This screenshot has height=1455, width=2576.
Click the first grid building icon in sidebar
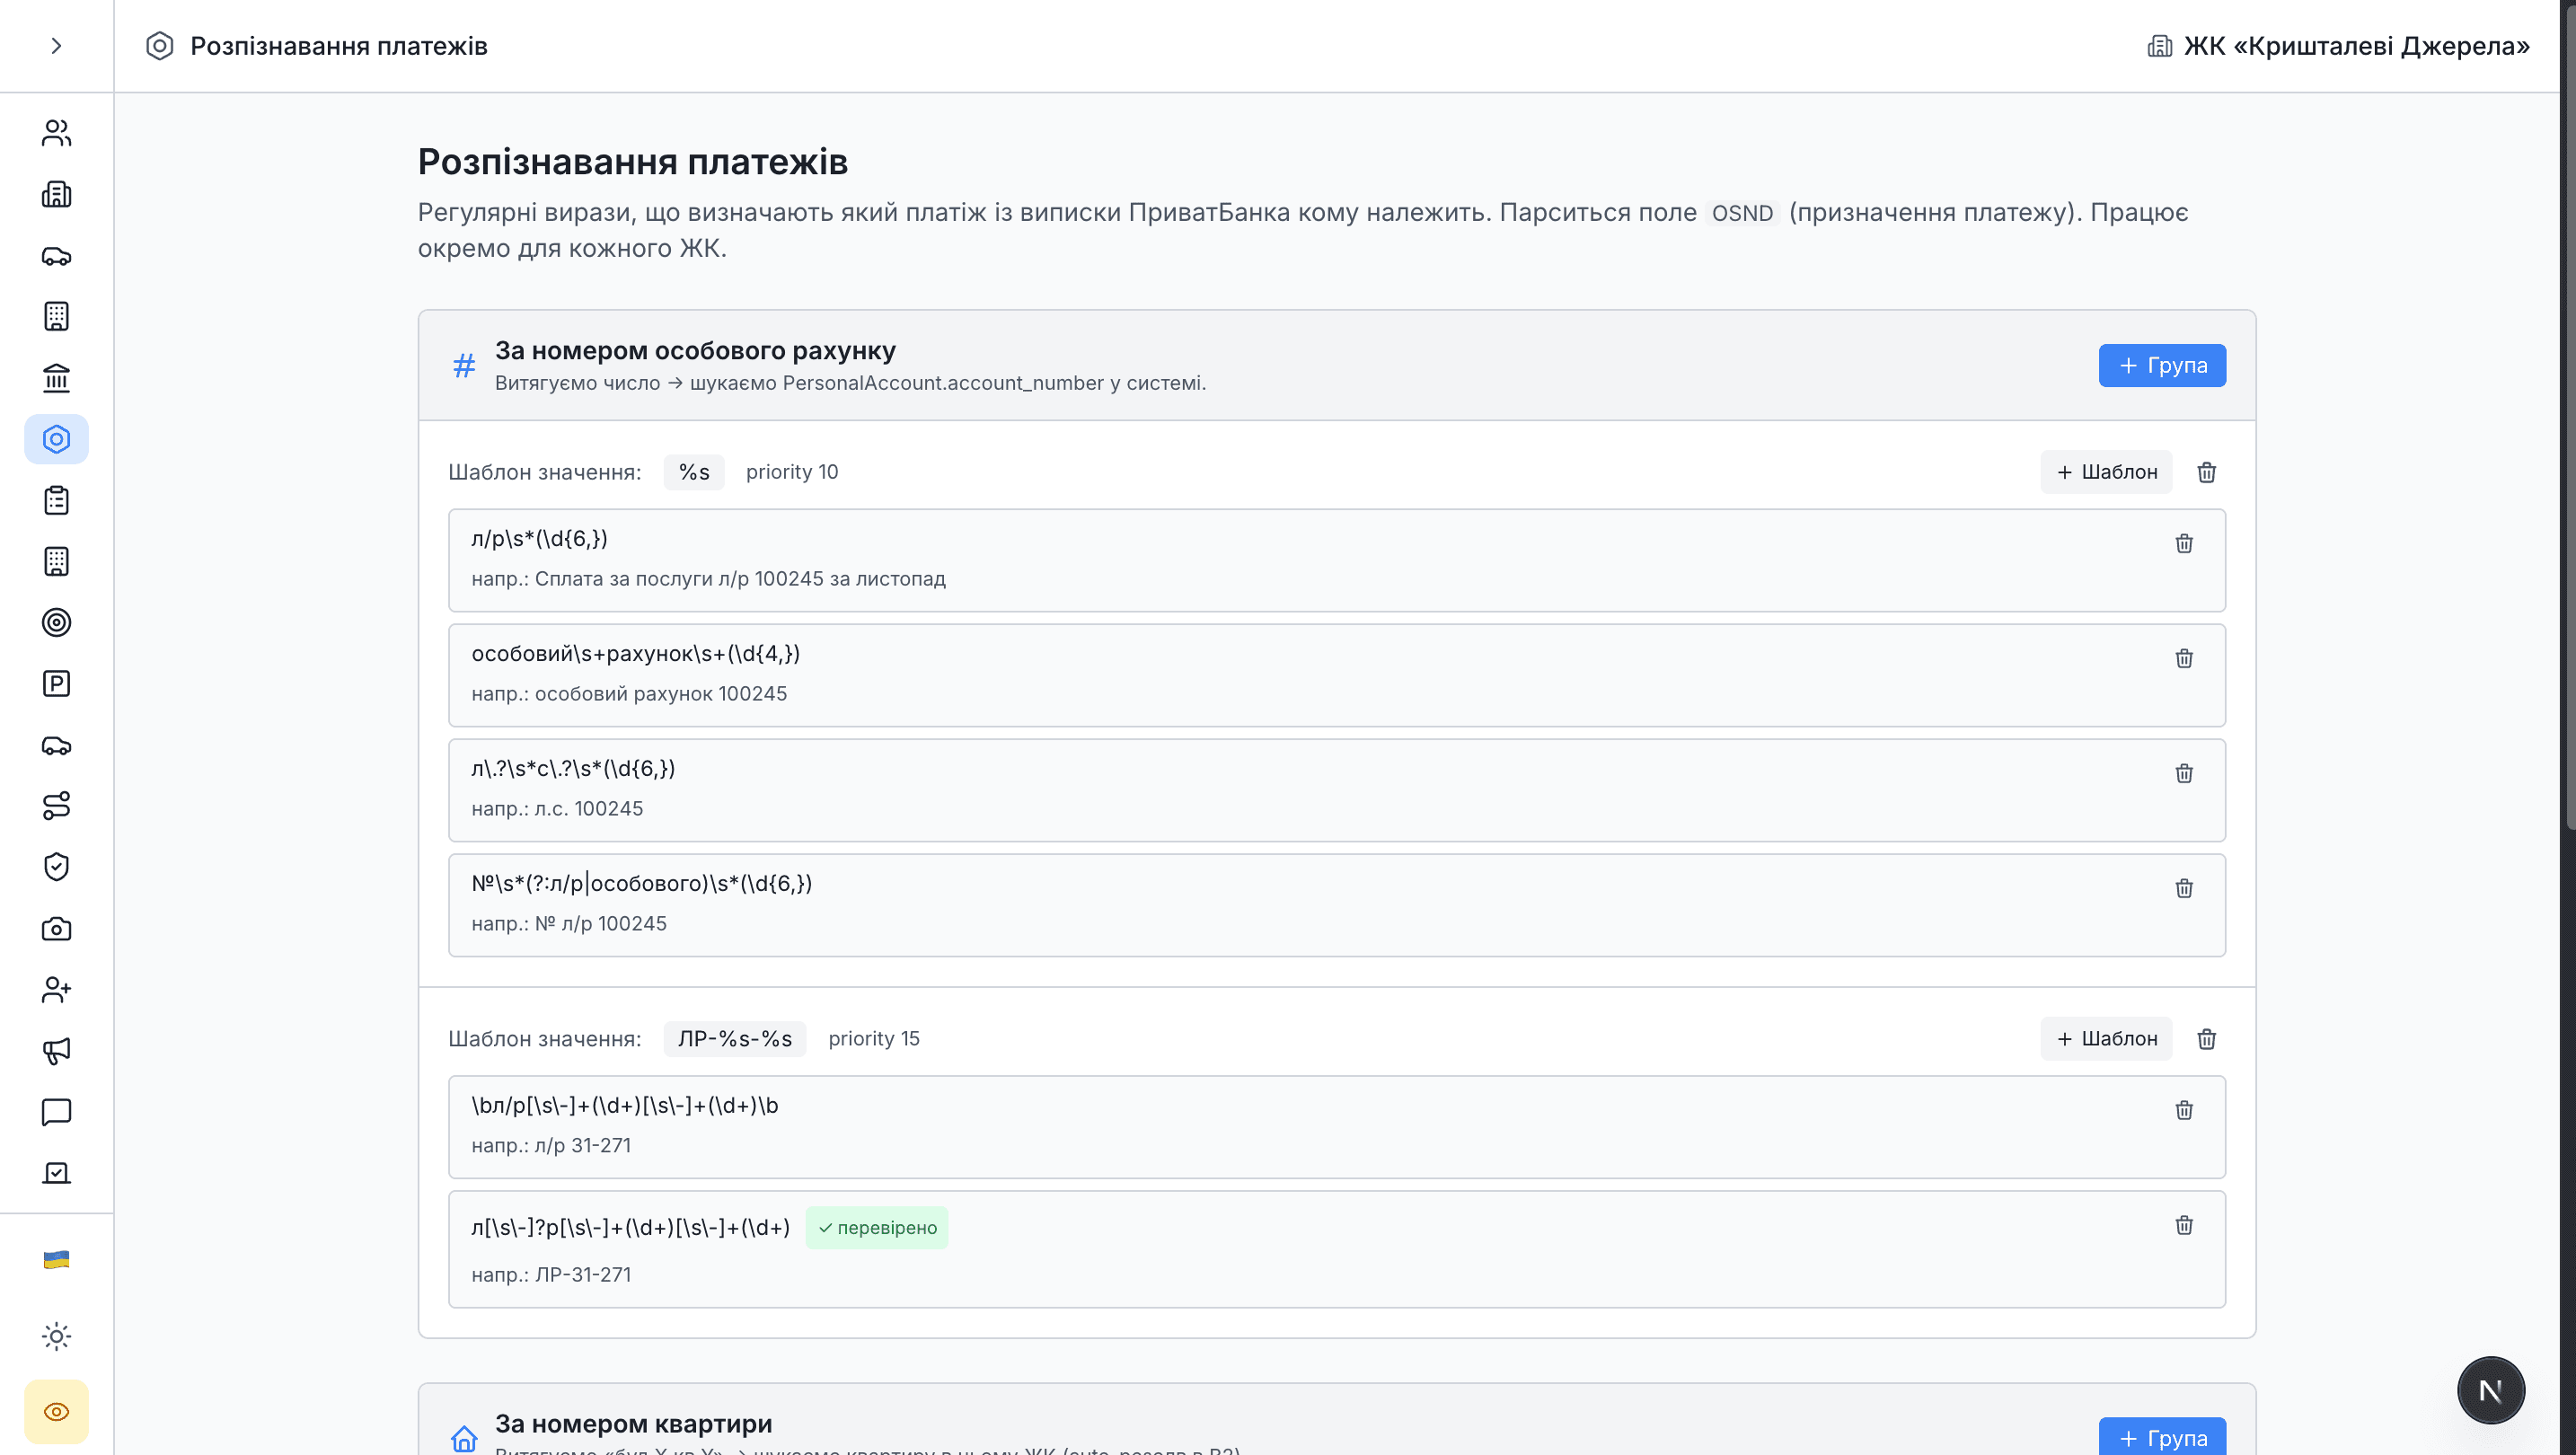(x=56, y=317)
